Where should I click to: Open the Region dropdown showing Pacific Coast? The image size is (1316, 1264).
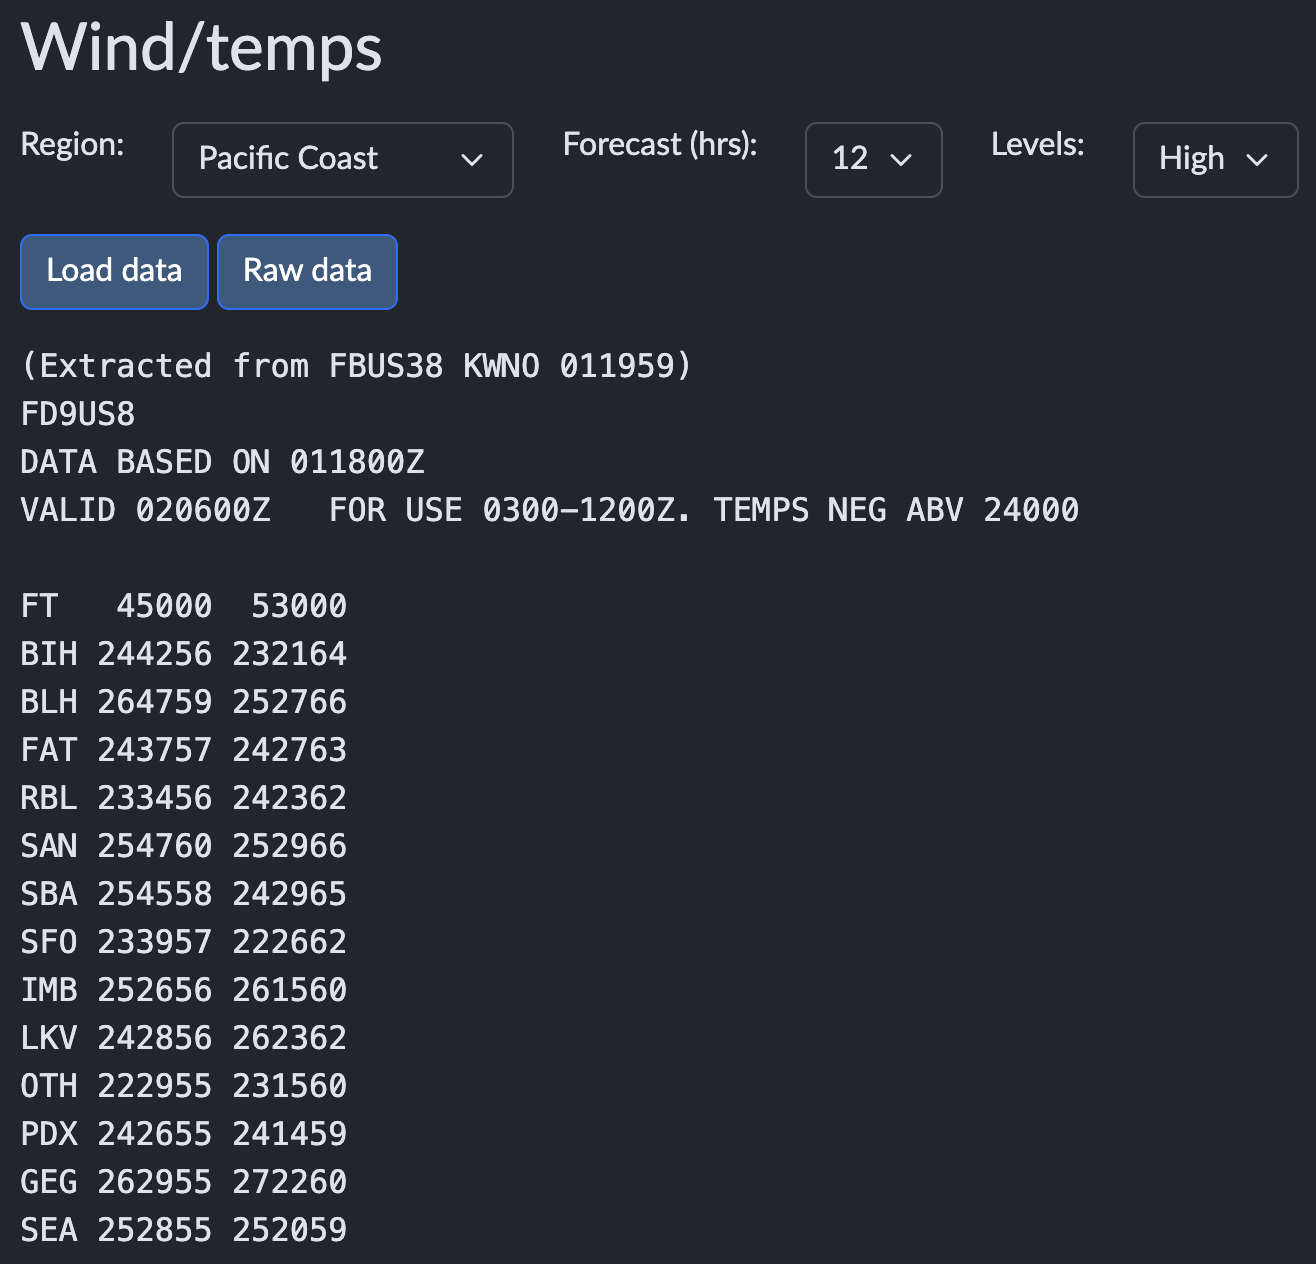(x=342, y=160)
